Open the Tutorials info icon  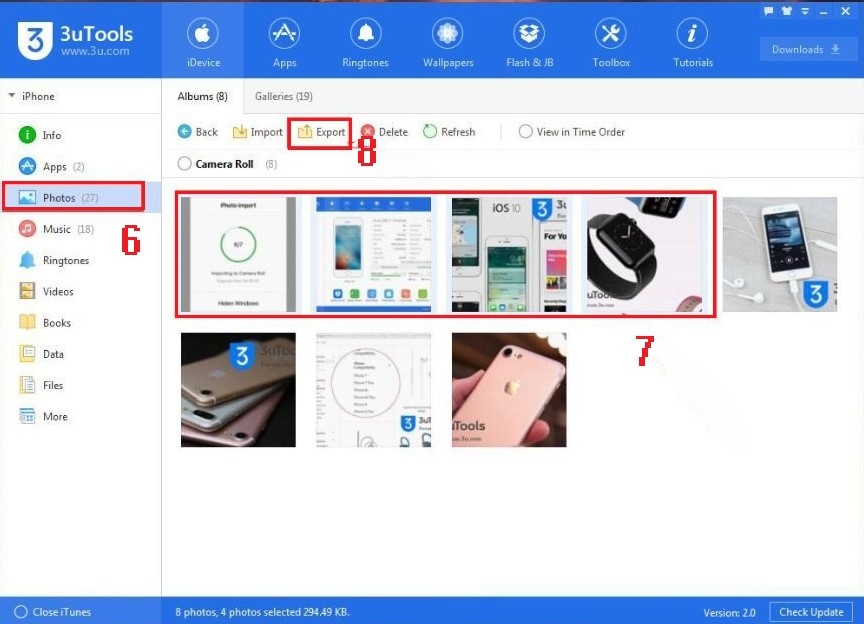(x=692, y=35)
